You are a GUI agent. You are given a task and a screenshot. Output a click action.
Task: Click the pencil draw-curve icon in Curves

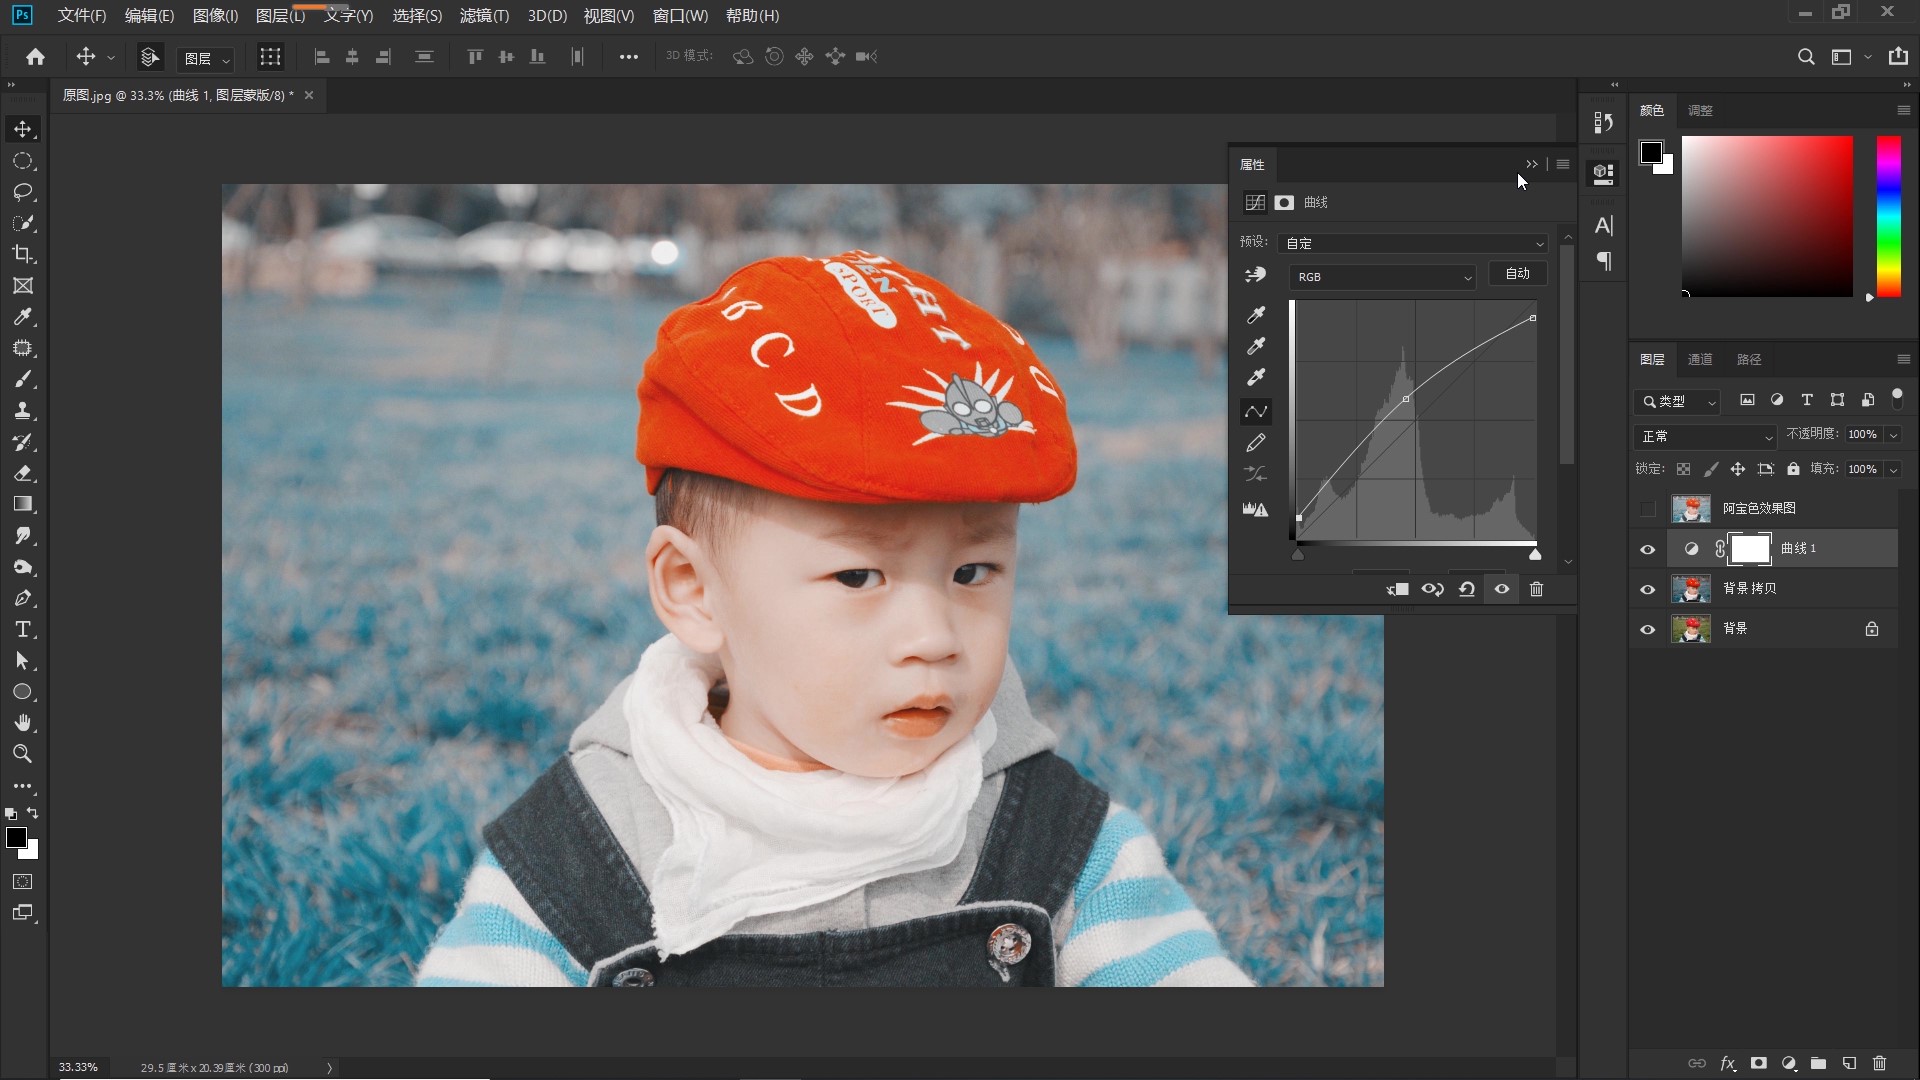1256,443
